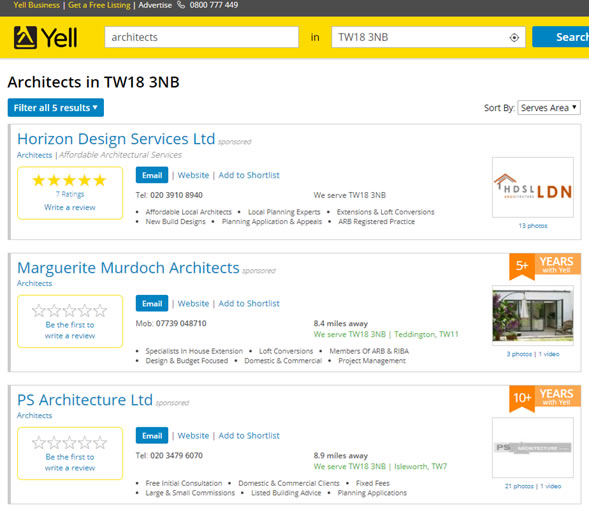Image resolution: width=589 pixels, height=510 pixels.
Task: Click the 10+ Years with Yell badge
Action: [545, 398]
